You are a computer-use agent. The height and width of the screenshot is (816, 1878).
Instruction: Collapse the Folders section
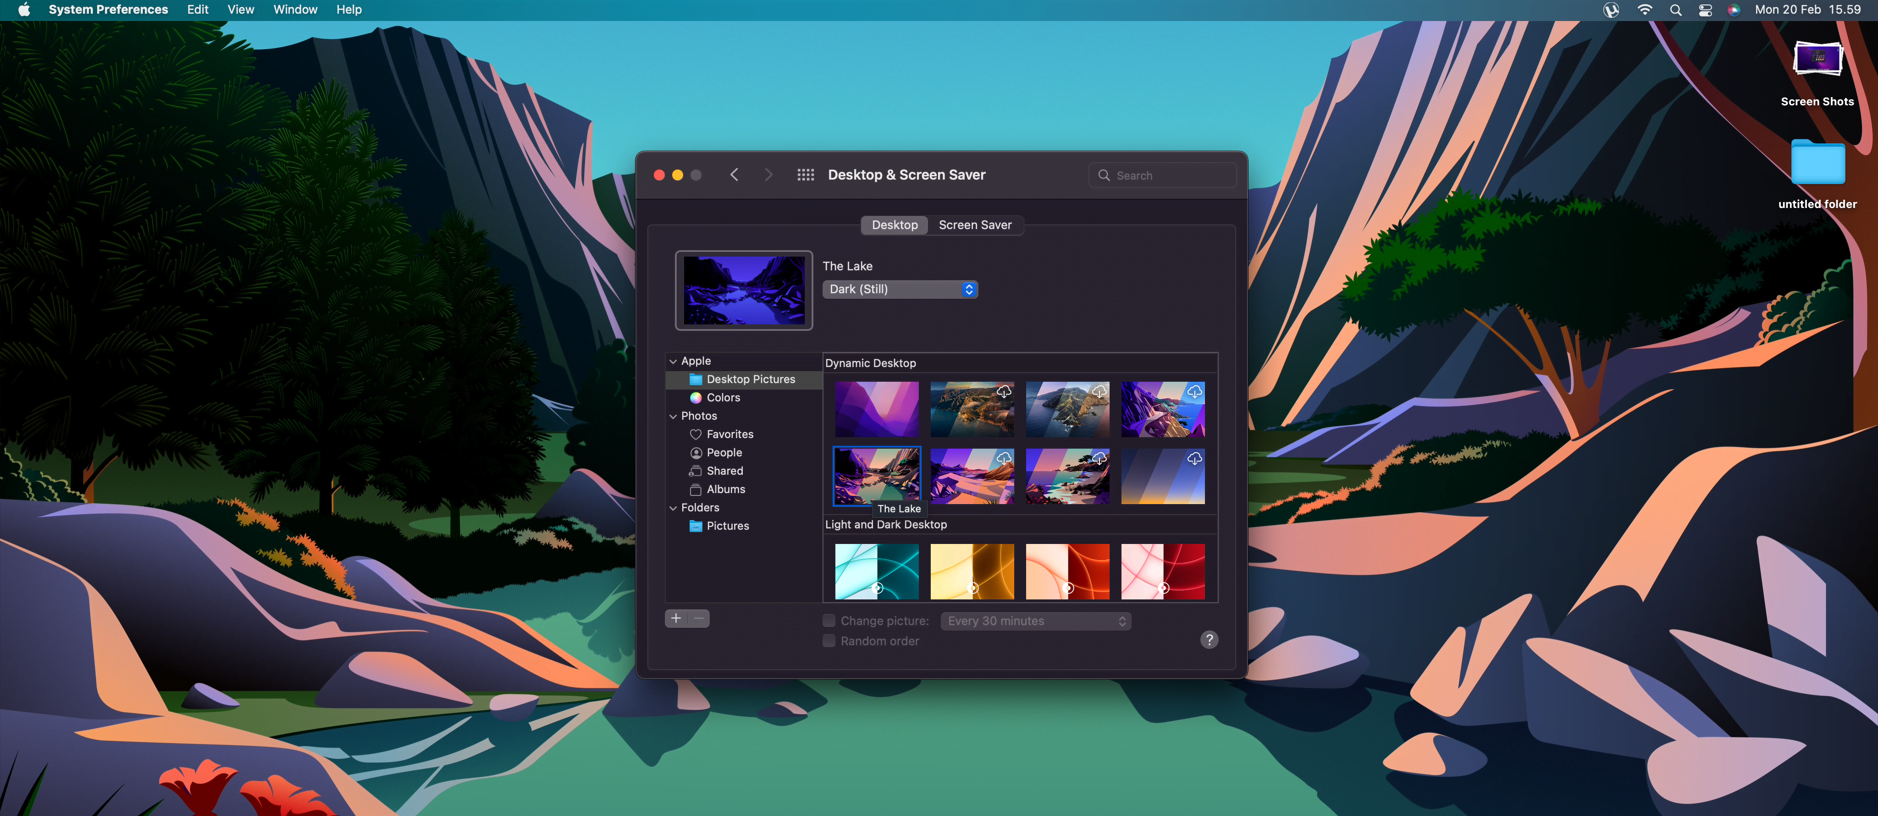(673, 508)
